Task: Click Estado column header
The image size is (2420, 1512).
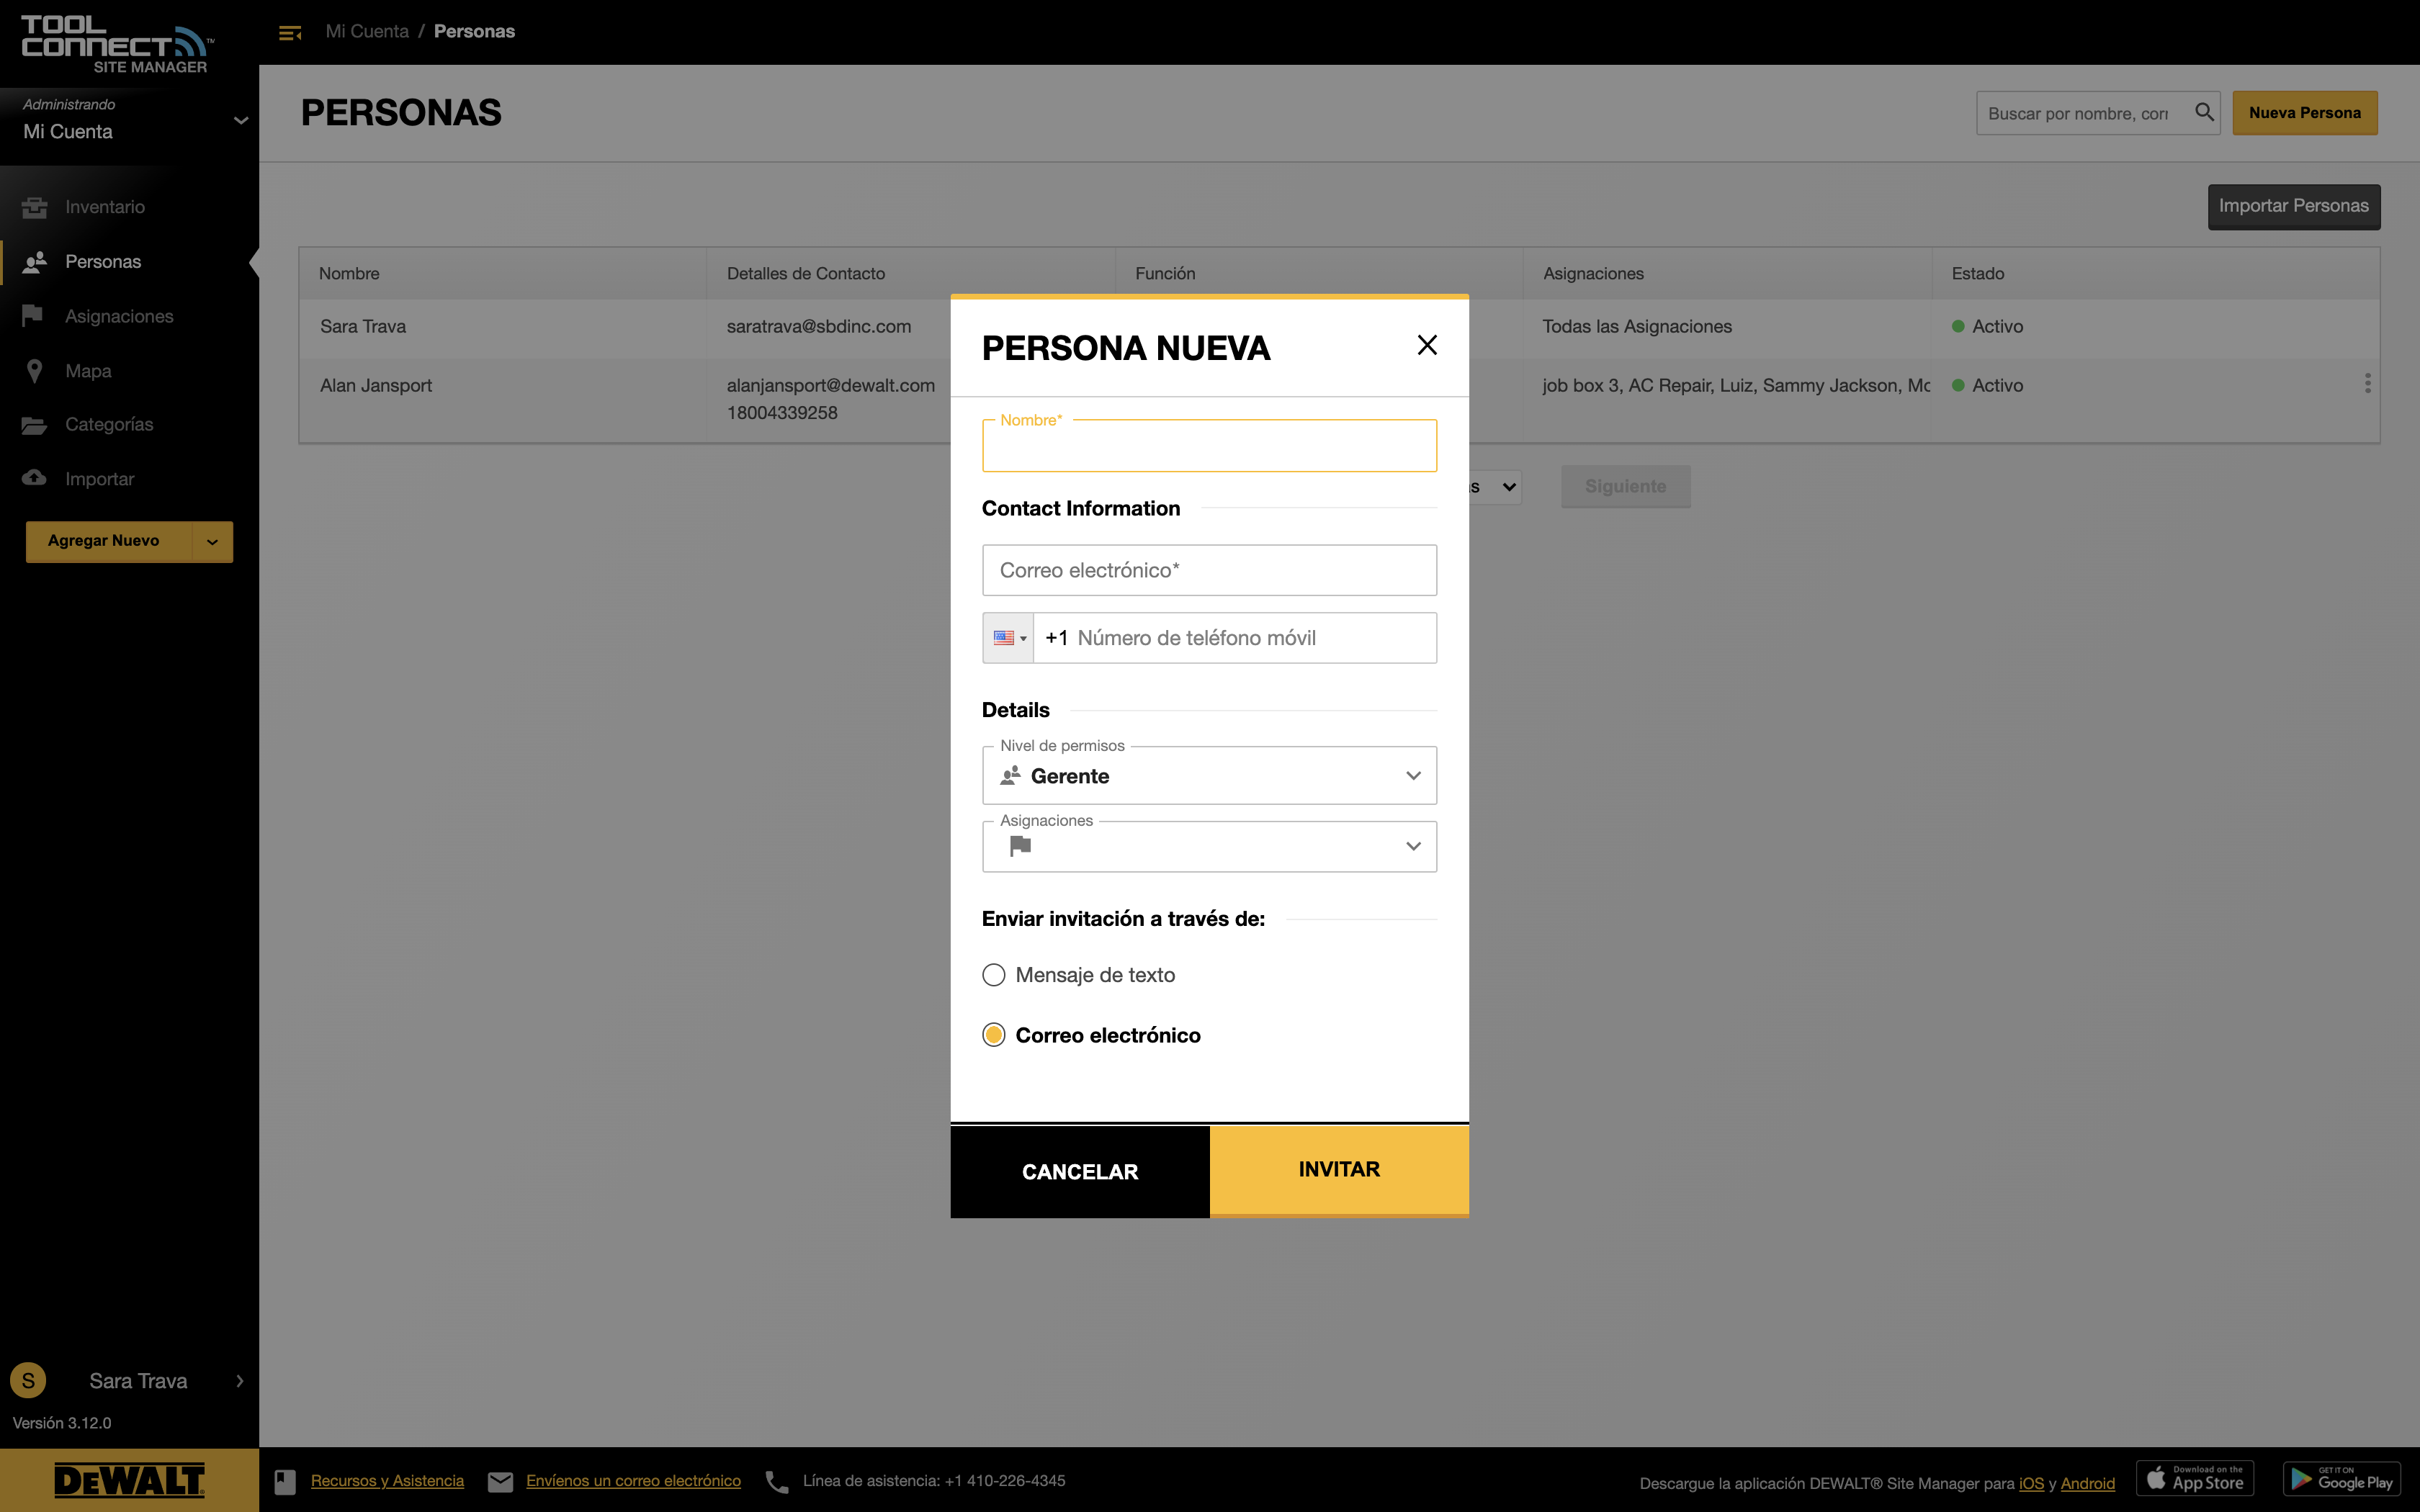Action: click(x=1977, y=274)
